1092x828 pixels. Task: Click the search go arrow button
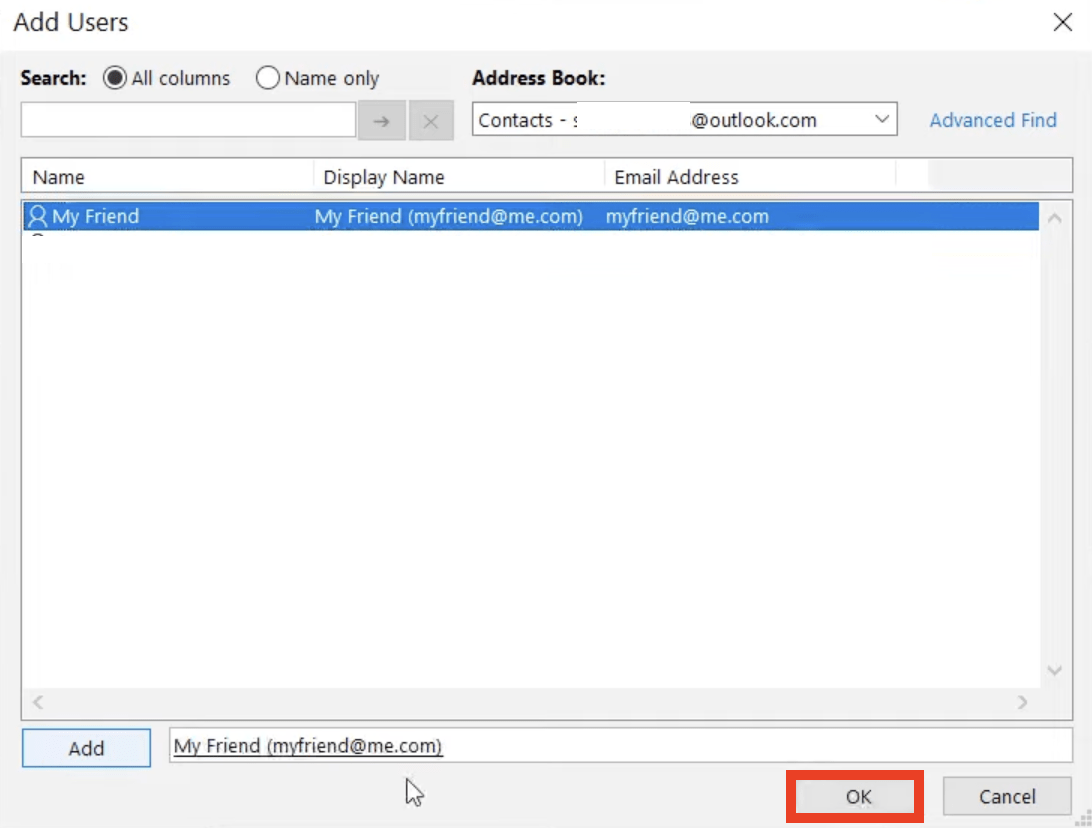pyautogui.click(x=382, y=121)
